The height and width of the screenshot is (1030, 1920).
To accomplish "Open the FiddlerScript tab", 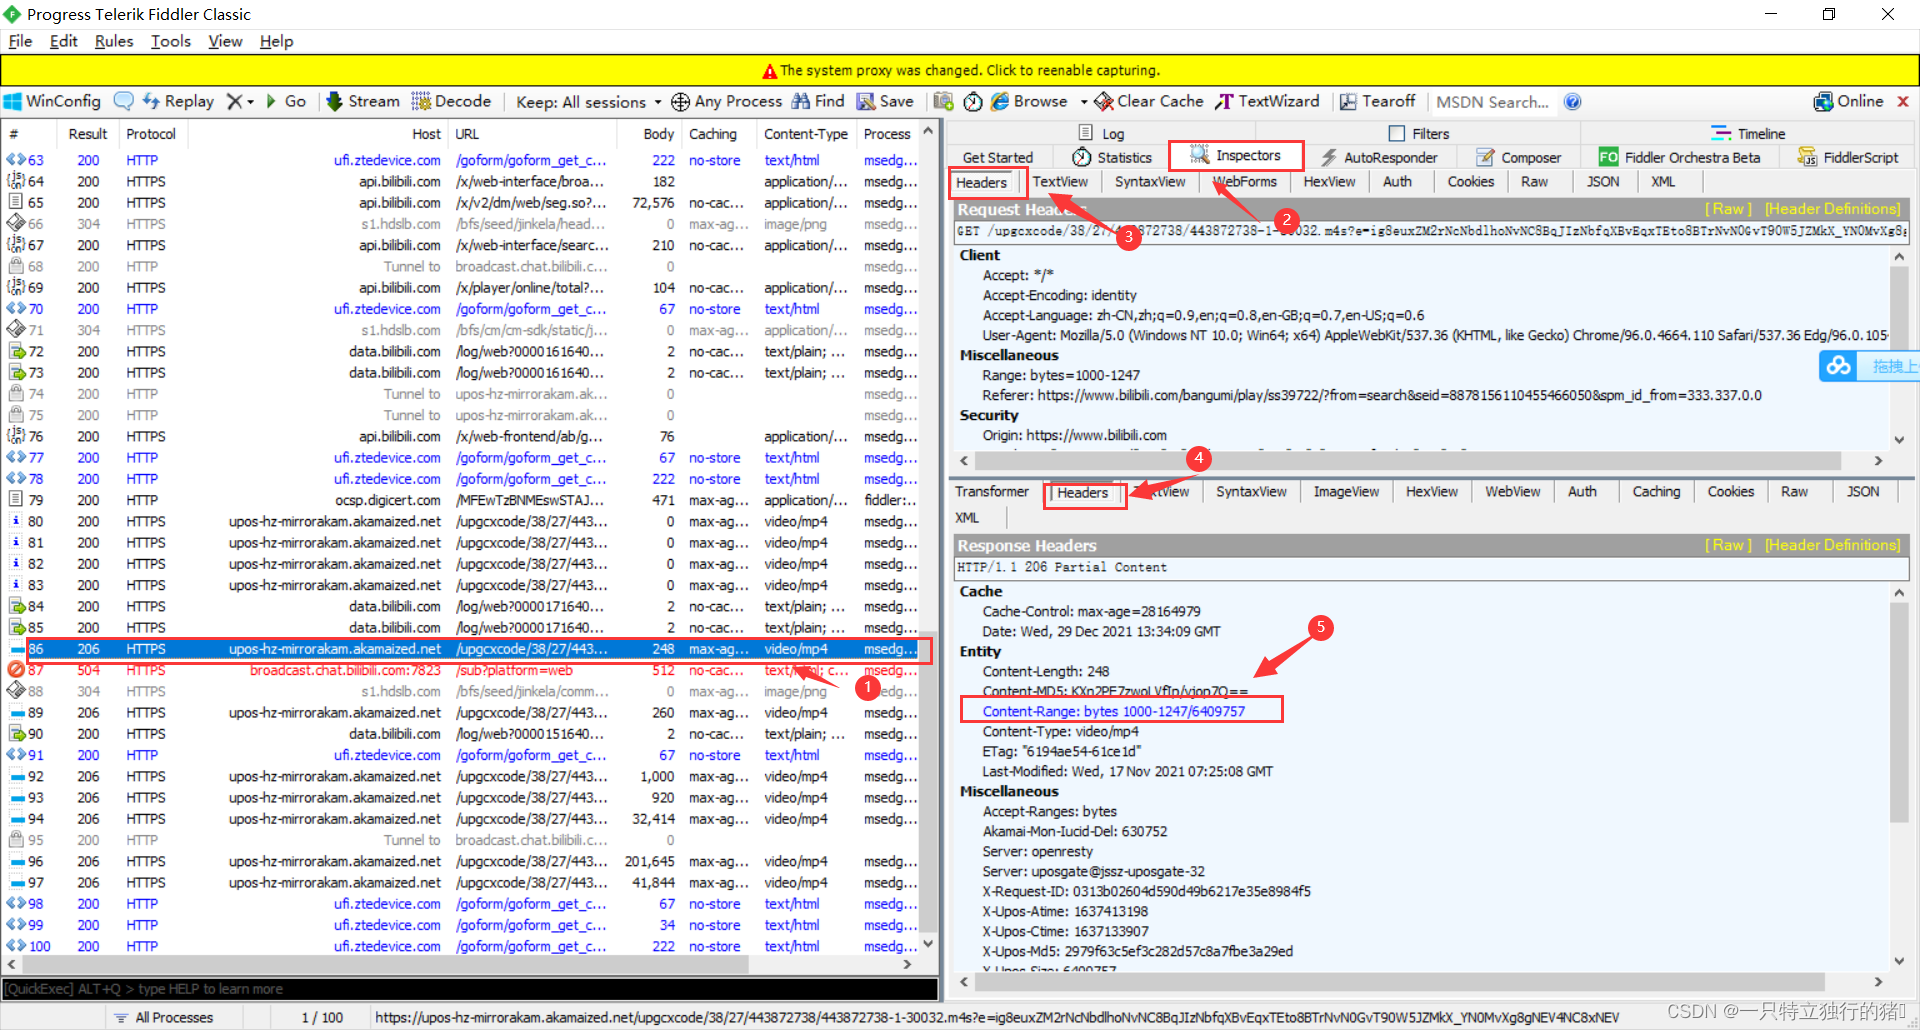I will pos(1848,157).
